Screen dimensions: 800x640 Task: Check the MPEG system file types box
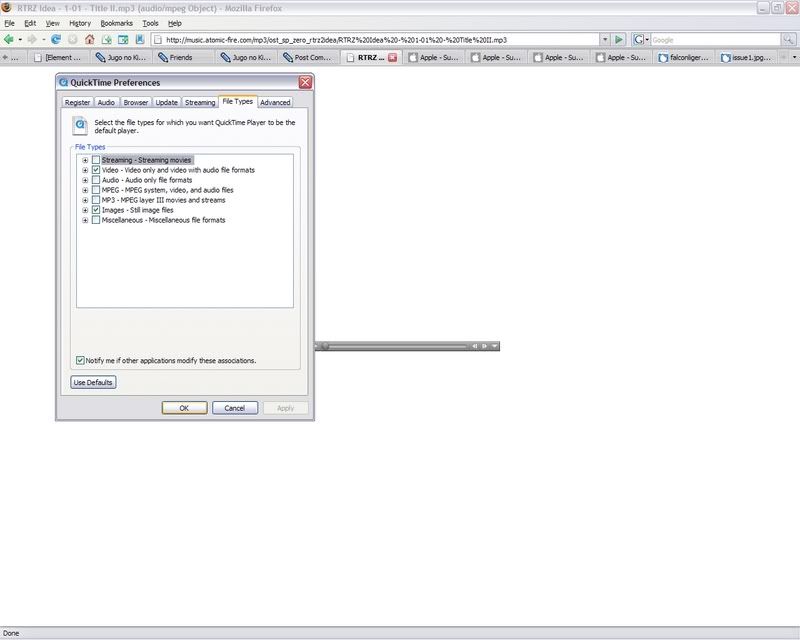coord(96,190)
